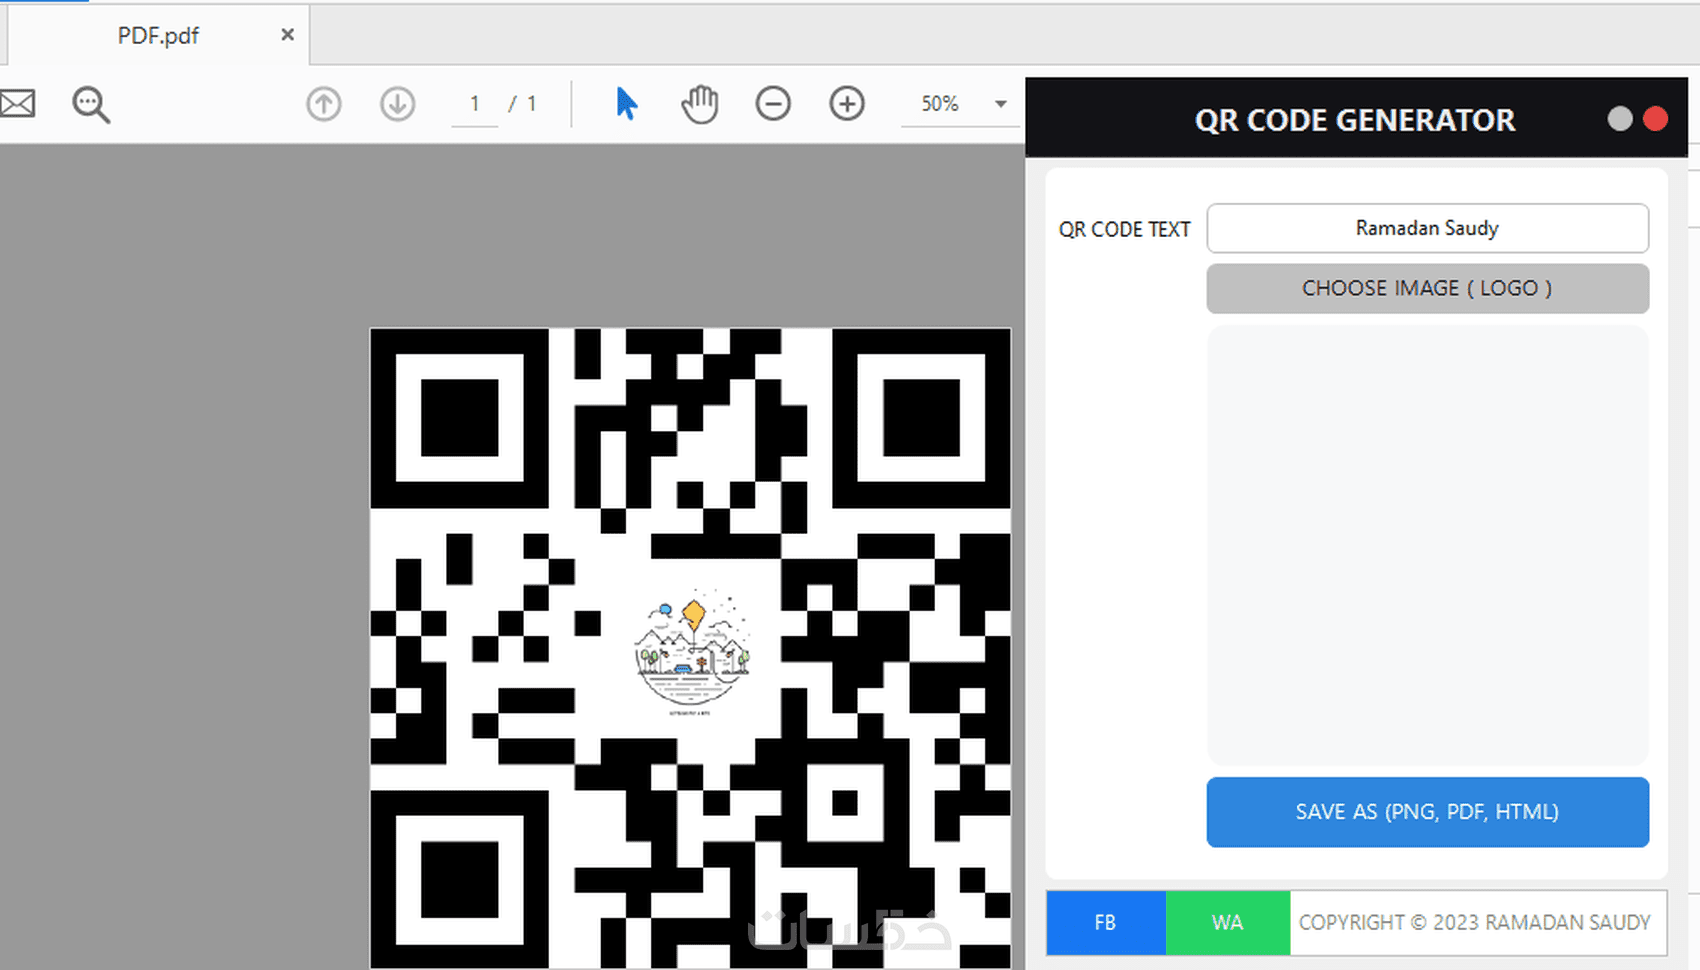Switch to the PDF.pdf tab
This screenshot has height=970, width=1700.
pyautogui.click(x=158, y=36)
